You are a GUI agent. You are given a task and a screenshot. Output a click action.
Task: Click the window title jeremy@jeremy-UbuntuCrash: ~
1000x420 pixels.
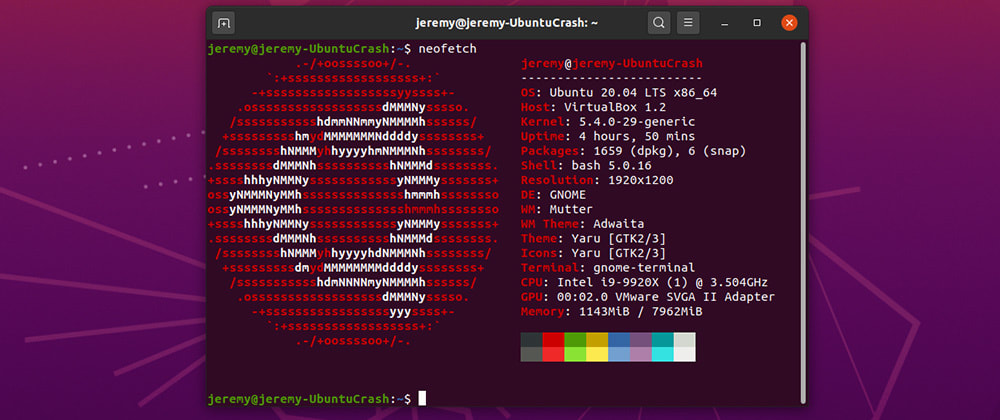(507, 24)
